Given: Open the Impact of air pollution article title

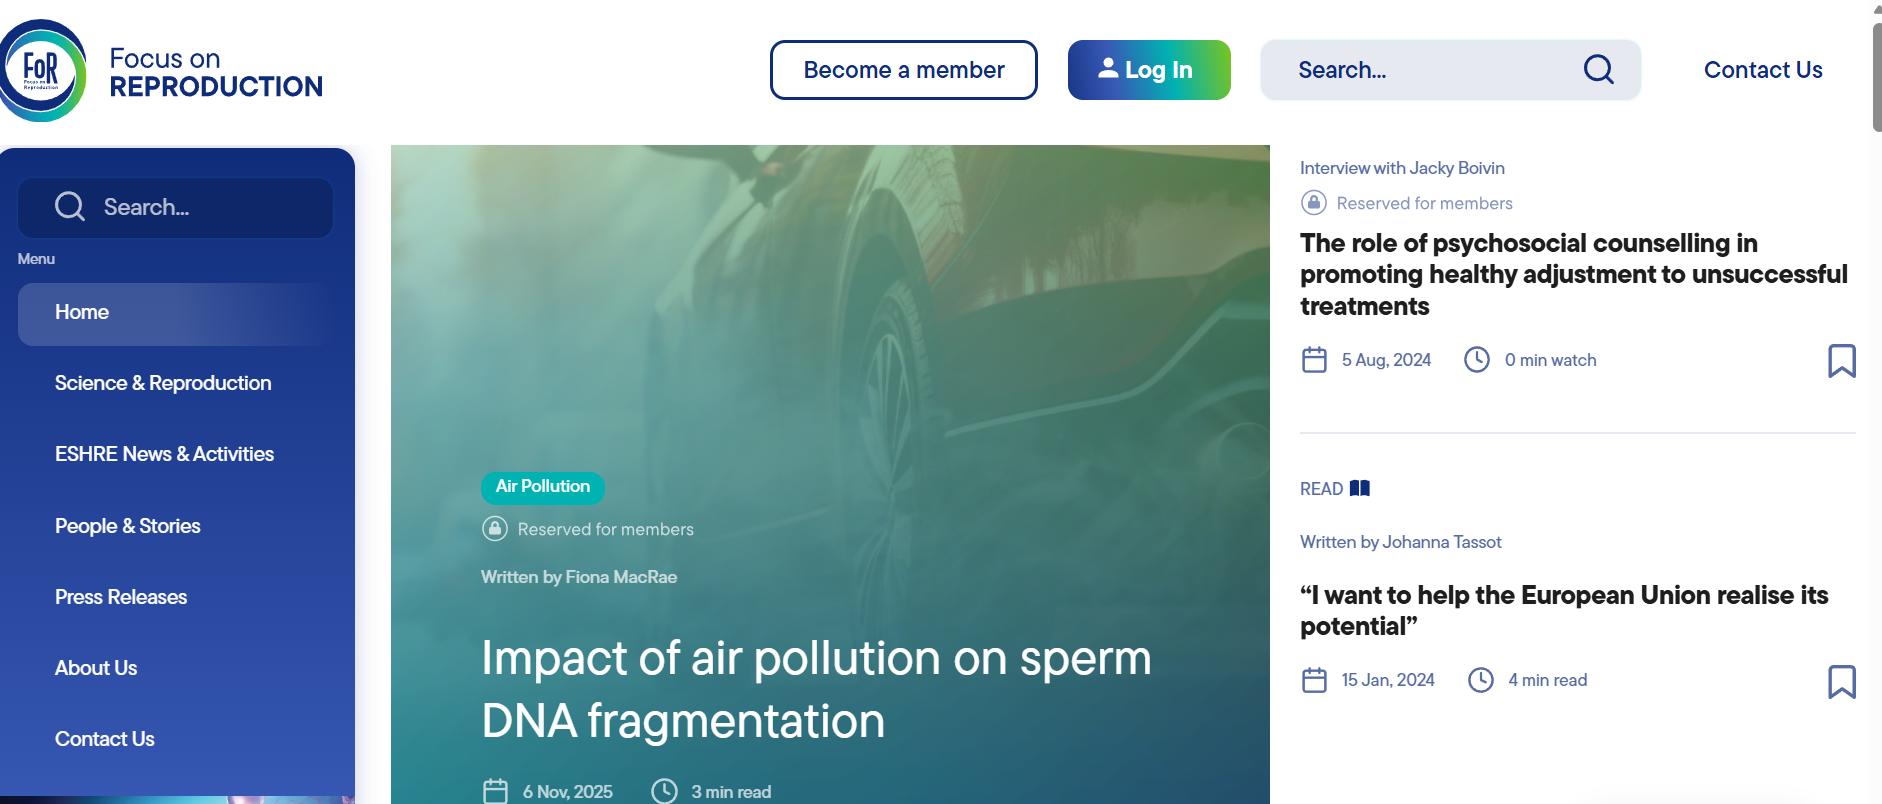Looking at the screenshot, I should tap(816, 689).
